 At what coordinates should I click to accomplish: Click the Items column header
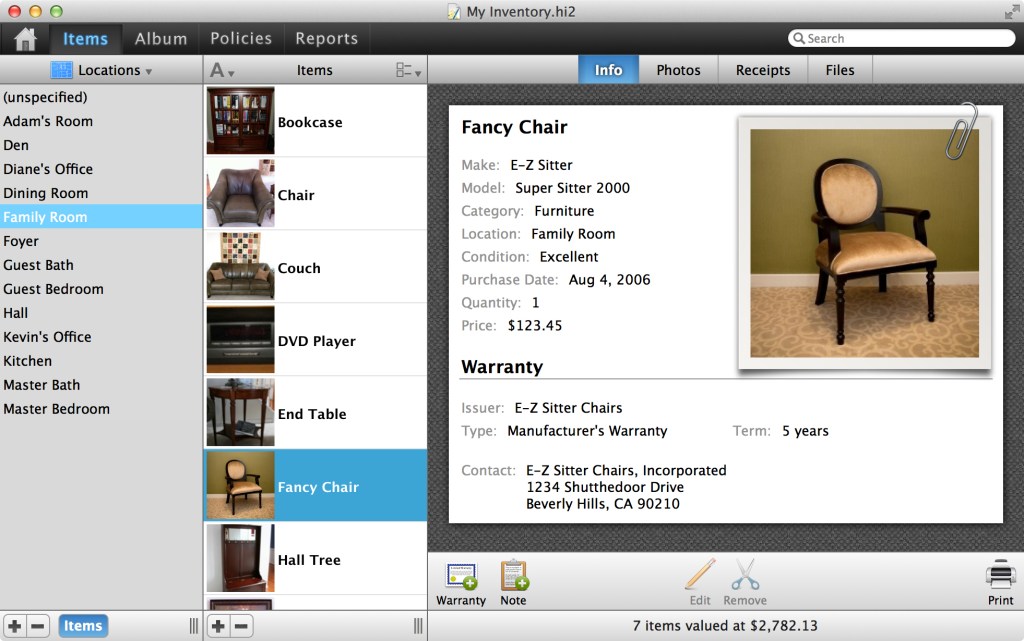point(315,70)
